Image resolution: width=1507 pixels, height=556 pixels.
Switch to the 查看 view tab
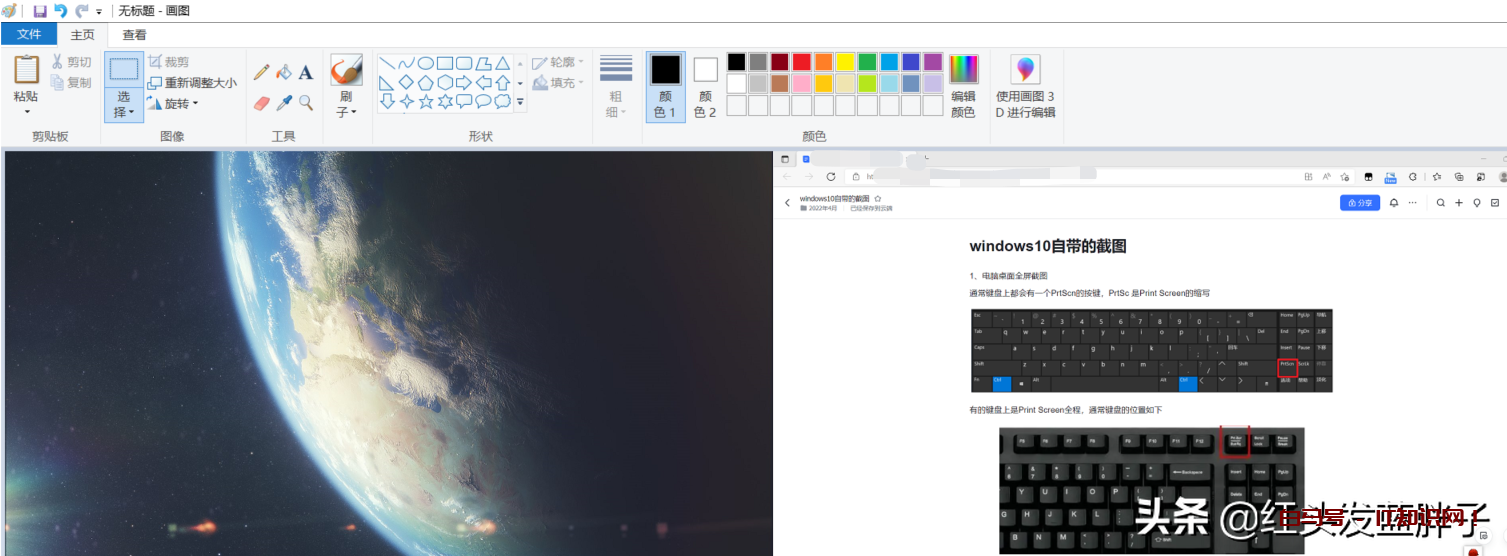click(134, 34)
